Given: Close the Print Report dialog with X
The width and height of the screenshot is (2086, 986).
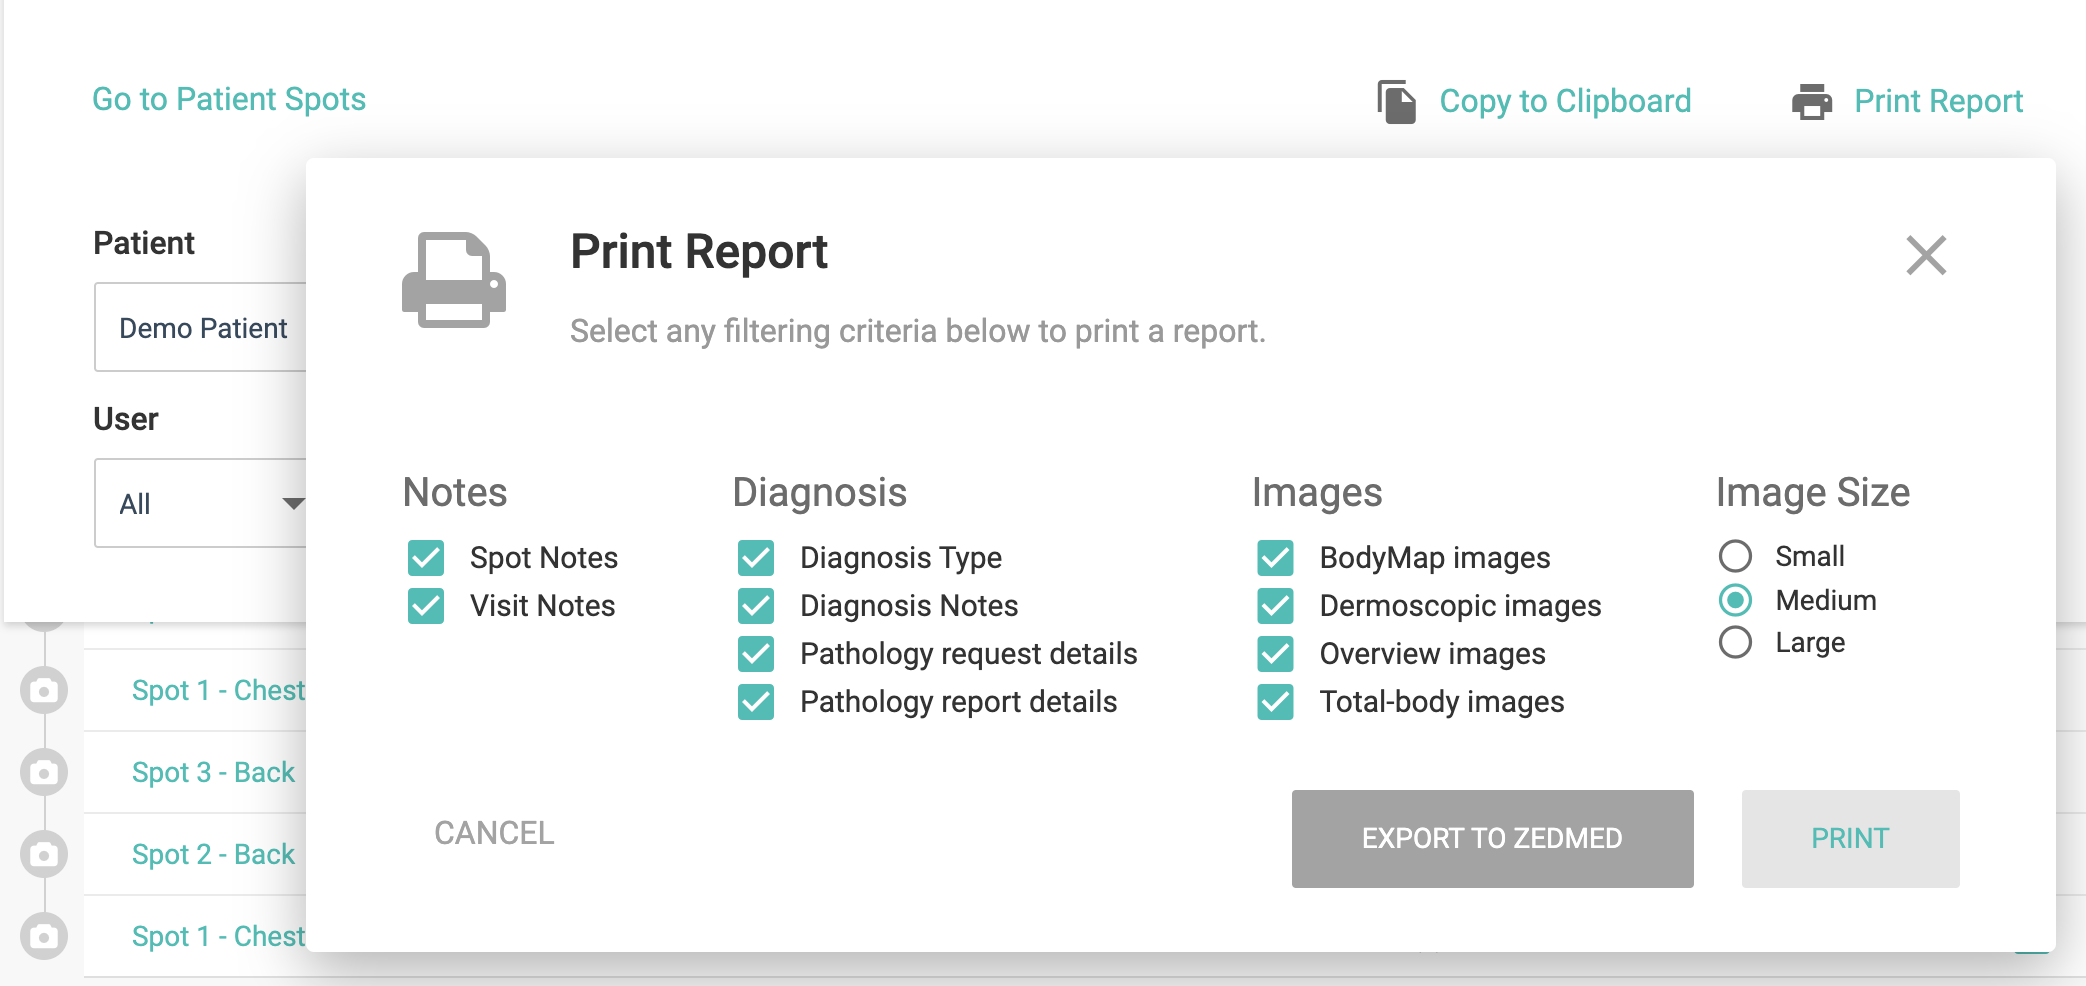Looking at the screenshot, I should pos(1925,255).
